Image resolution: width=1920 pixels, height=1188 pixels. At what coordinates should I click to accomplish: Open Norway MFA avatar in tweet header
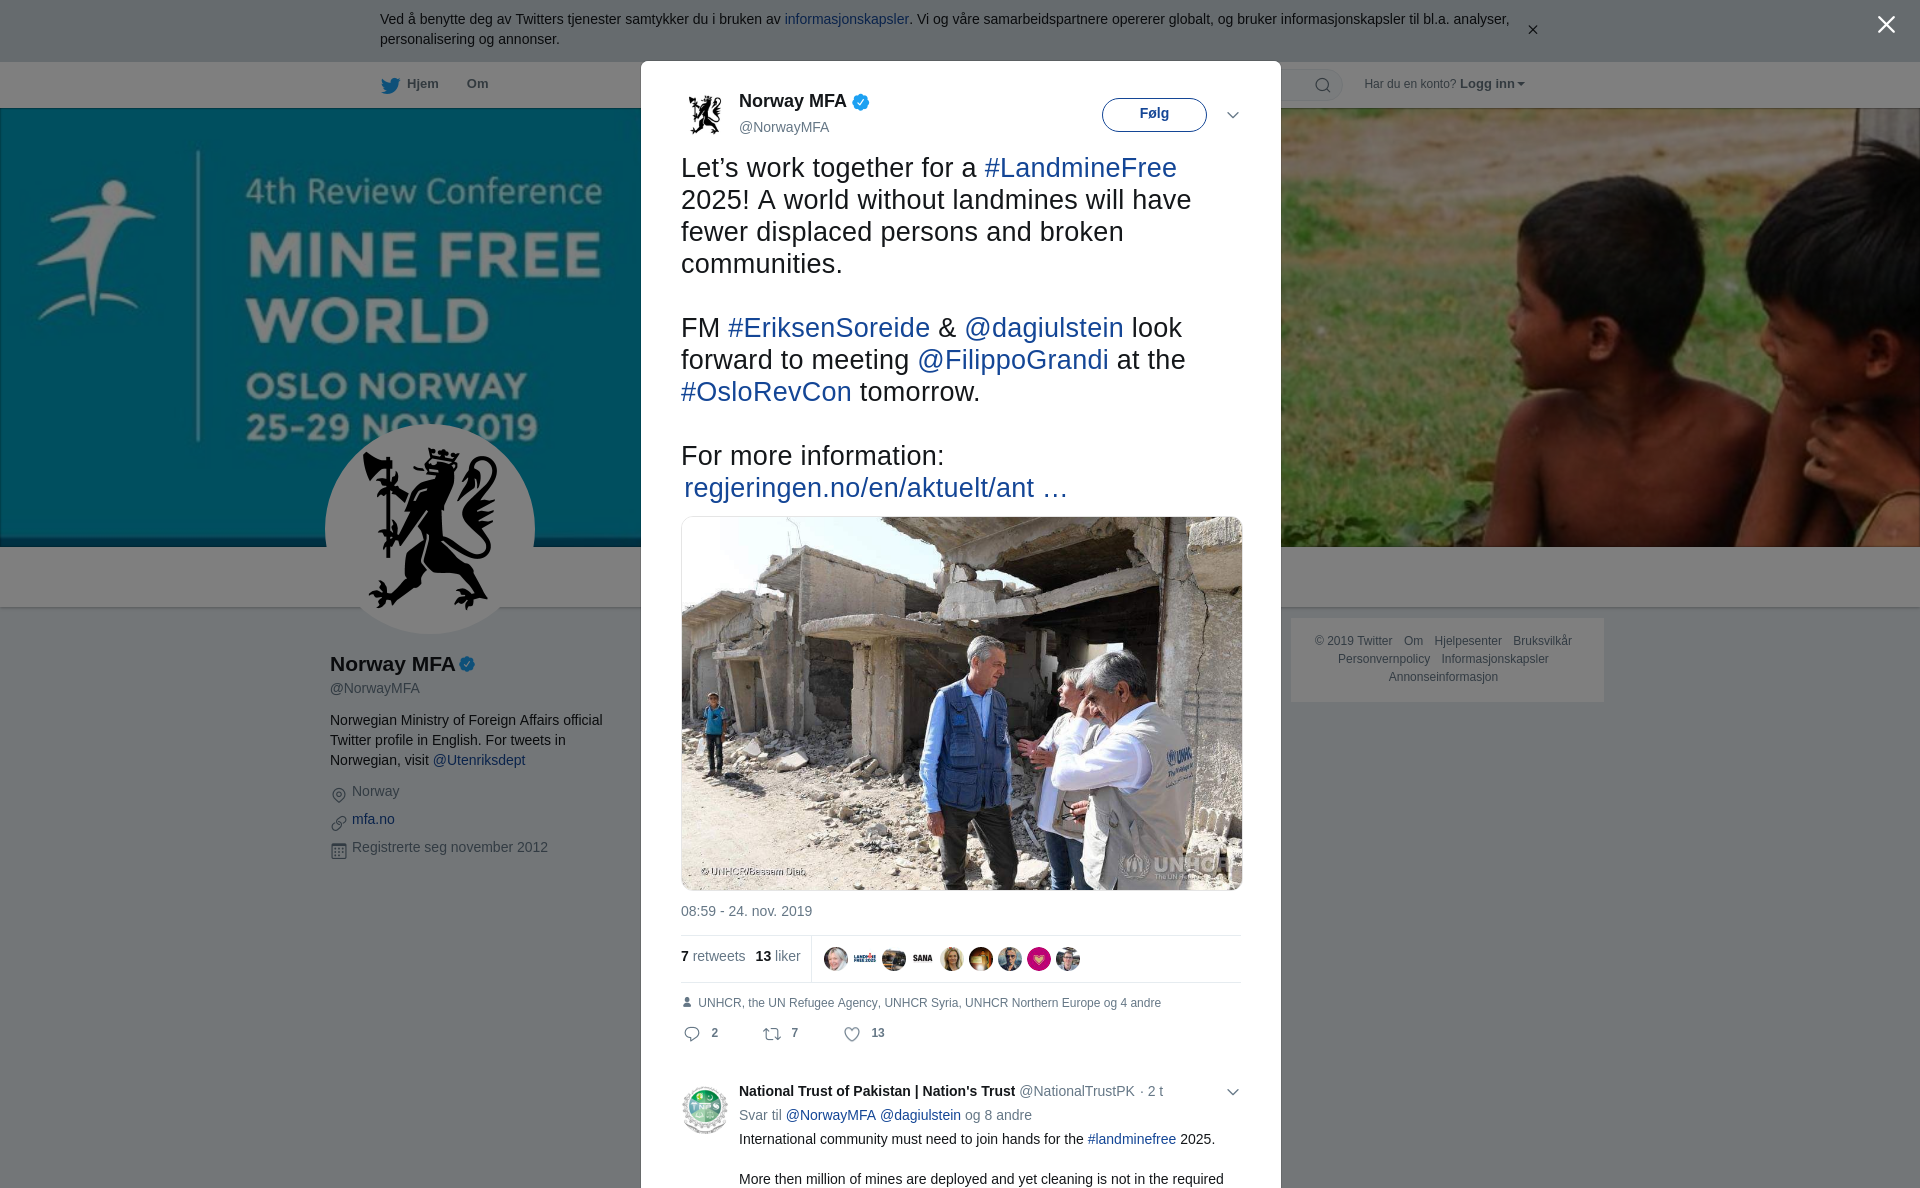coord(705,114)
